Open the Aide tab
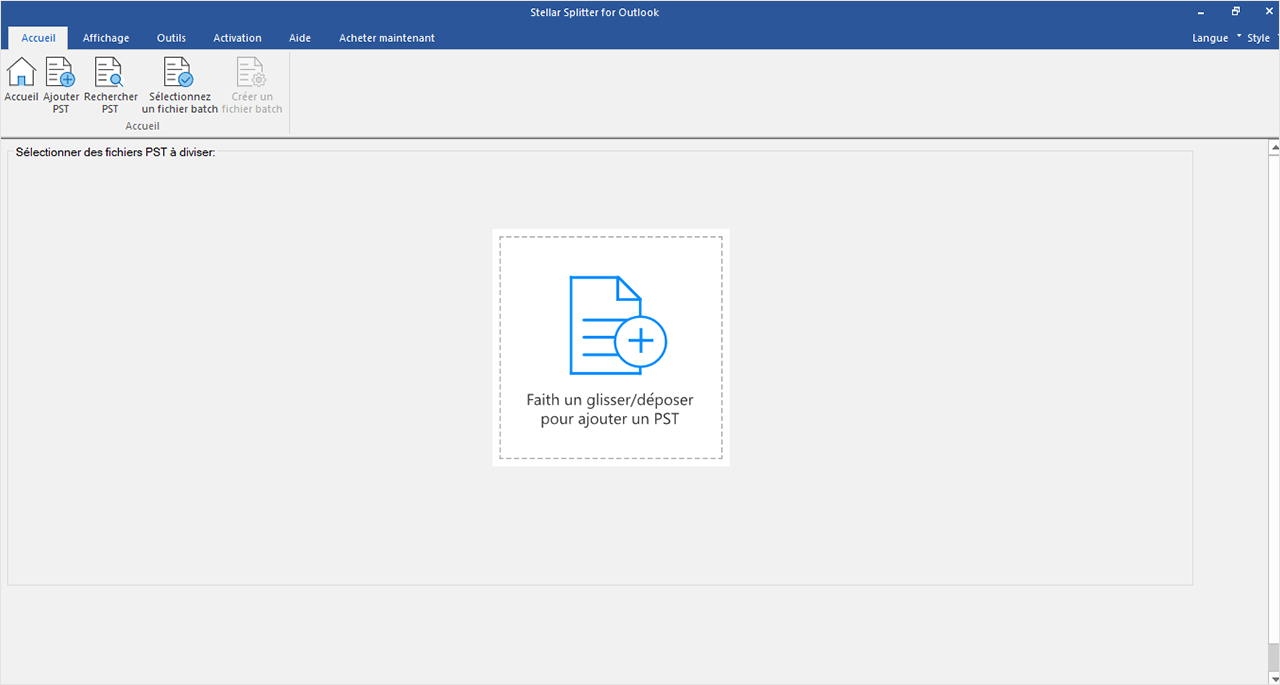The height and width of the screenshot is (685, 1280). [x=300, y=38]
